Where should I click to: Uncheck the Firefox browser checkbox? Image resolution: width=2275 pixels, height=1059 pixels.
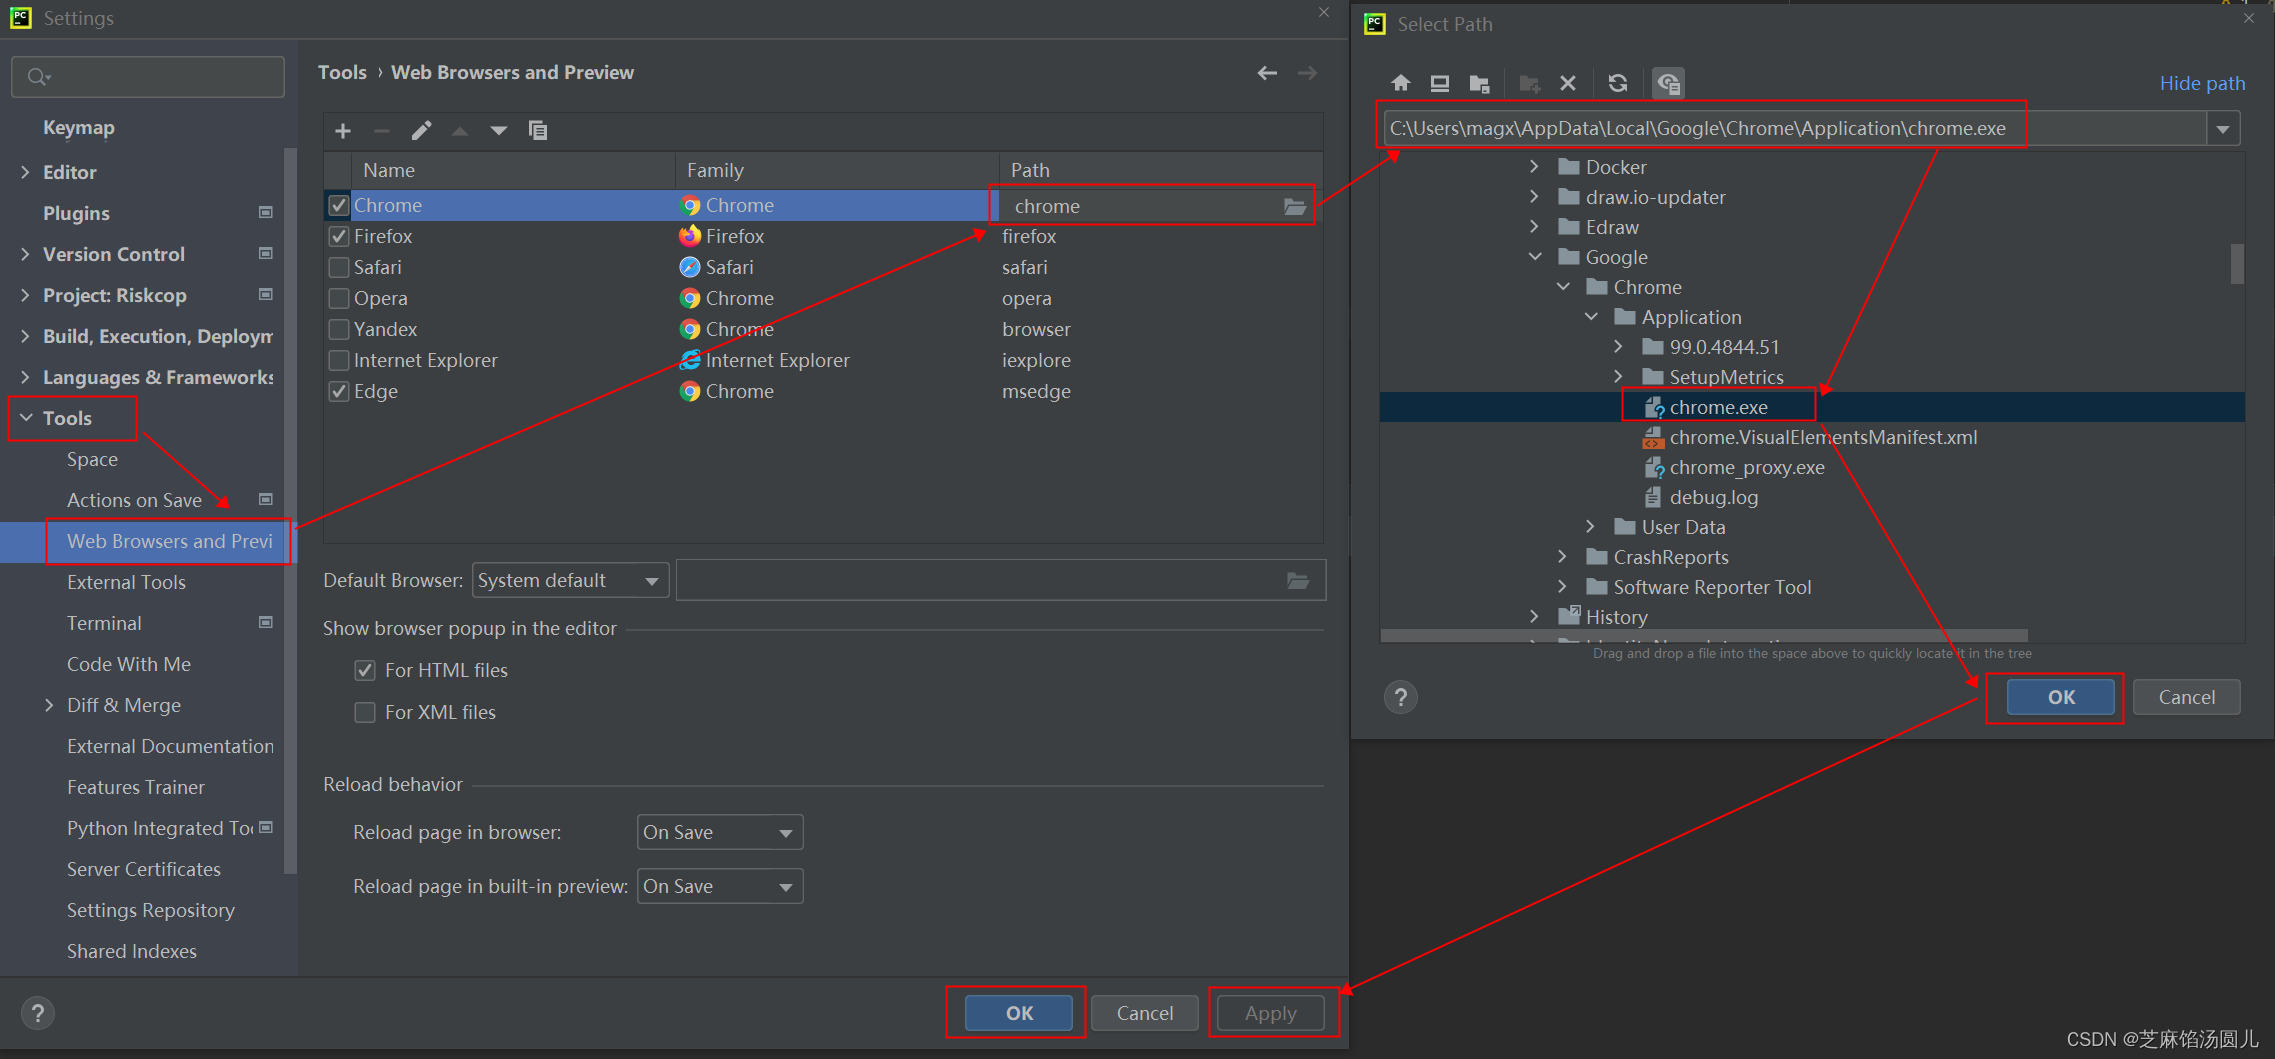point(339,237)
